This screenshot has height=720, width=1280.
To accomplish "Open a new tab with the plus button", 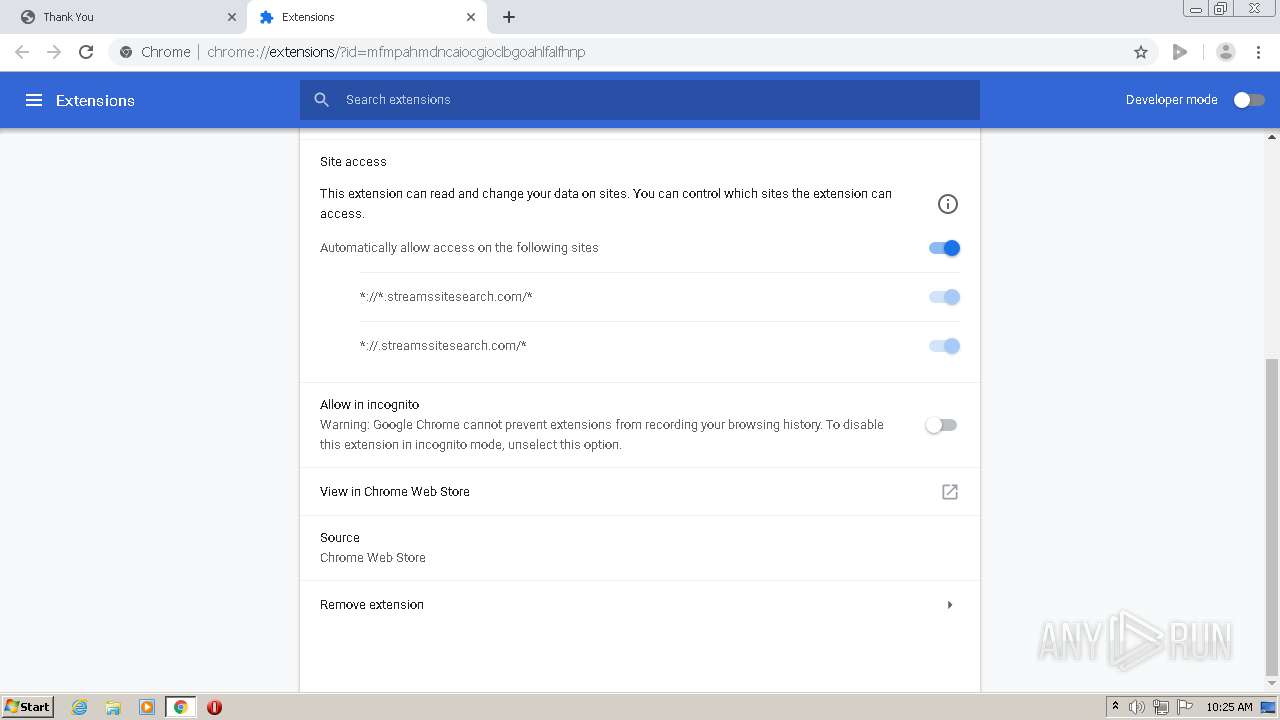I will pos(509,17).
